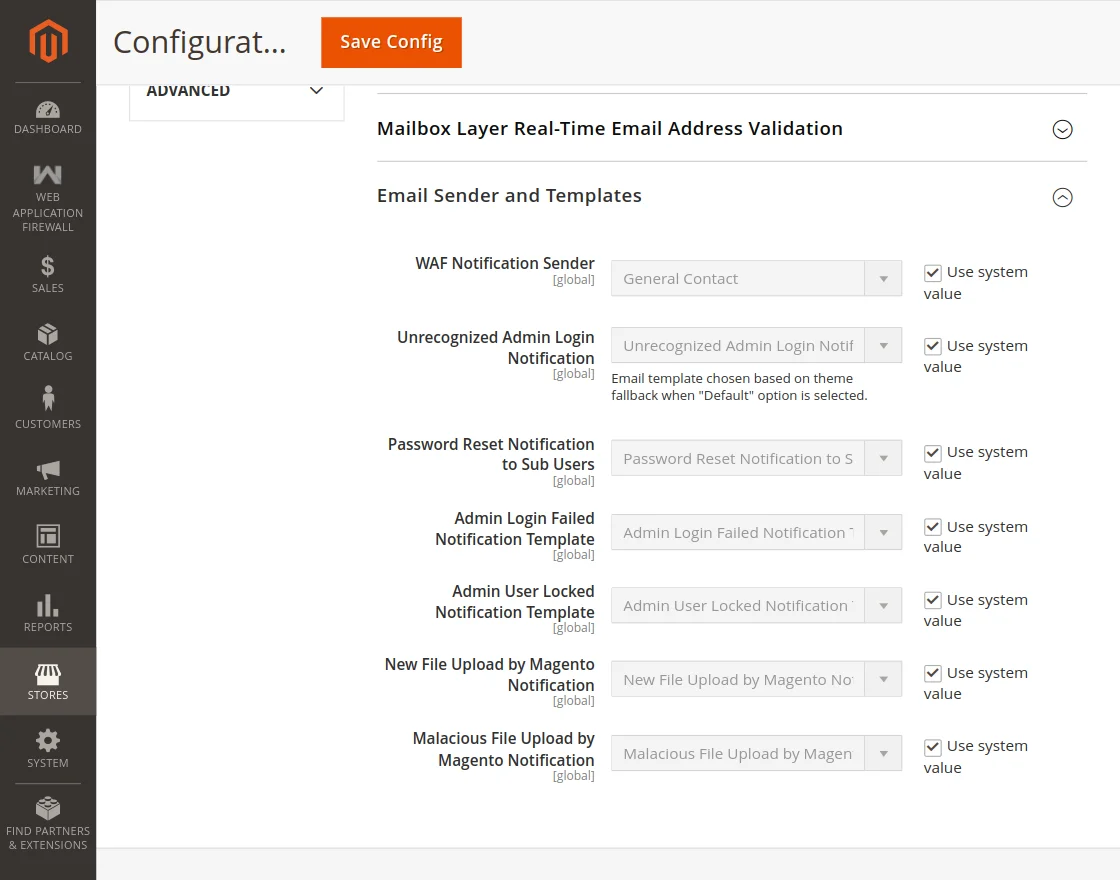The image size is (1120, 880).
Task: Click the Magento logo icon
Action: [48, 41]
